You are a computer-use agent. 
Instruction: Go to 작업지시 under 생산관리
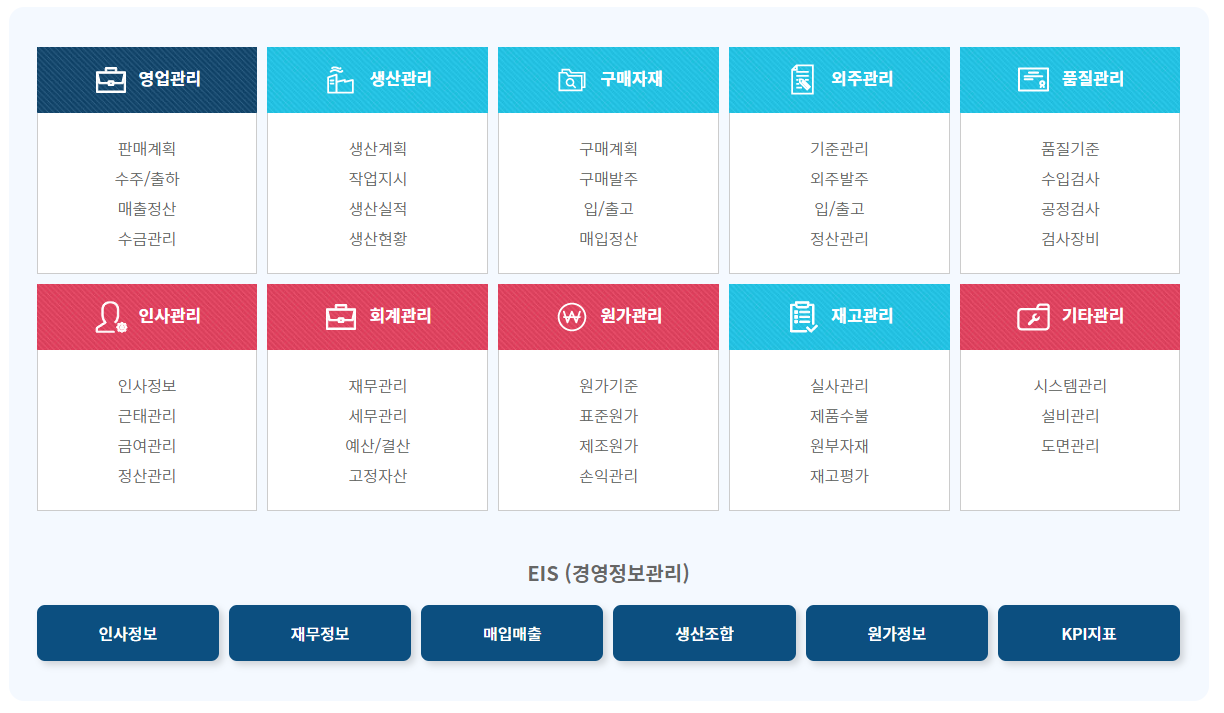click(x=378, y=179)
